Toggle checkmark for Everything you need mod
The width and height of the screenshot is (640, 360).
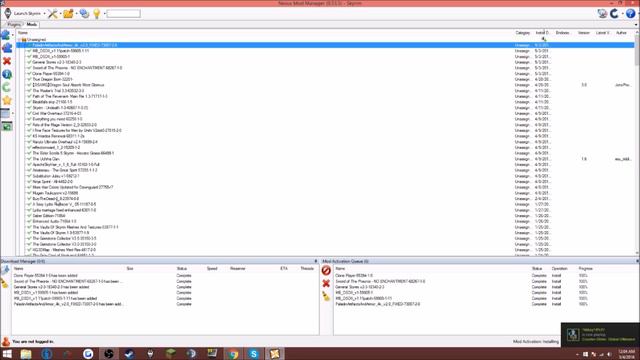[x=29, y=119]
